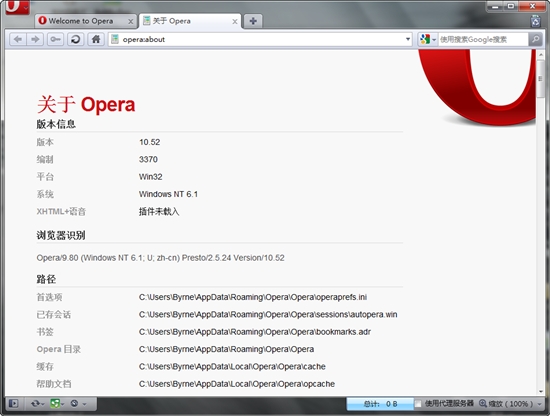Click the Google search engine icon
This screenshot has width=550, height=416.
tap(425, 39)
